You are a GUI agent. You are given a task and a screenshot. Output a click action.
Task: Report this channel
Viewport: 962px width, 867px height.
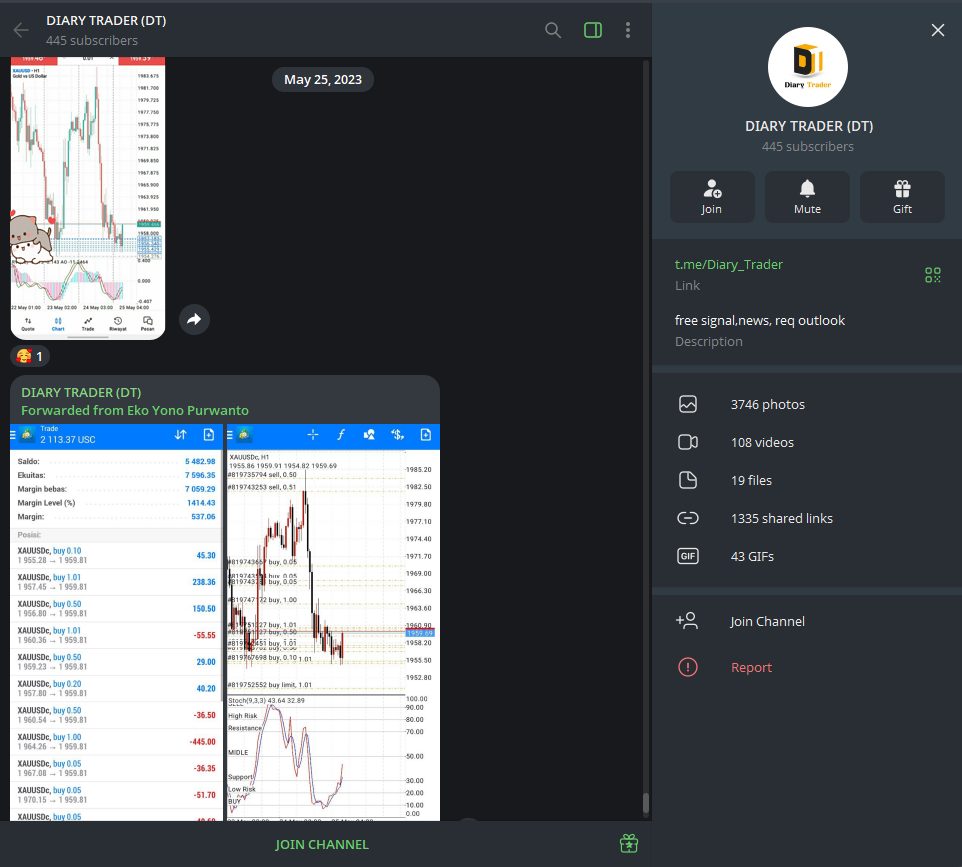(x=751, y=668)
